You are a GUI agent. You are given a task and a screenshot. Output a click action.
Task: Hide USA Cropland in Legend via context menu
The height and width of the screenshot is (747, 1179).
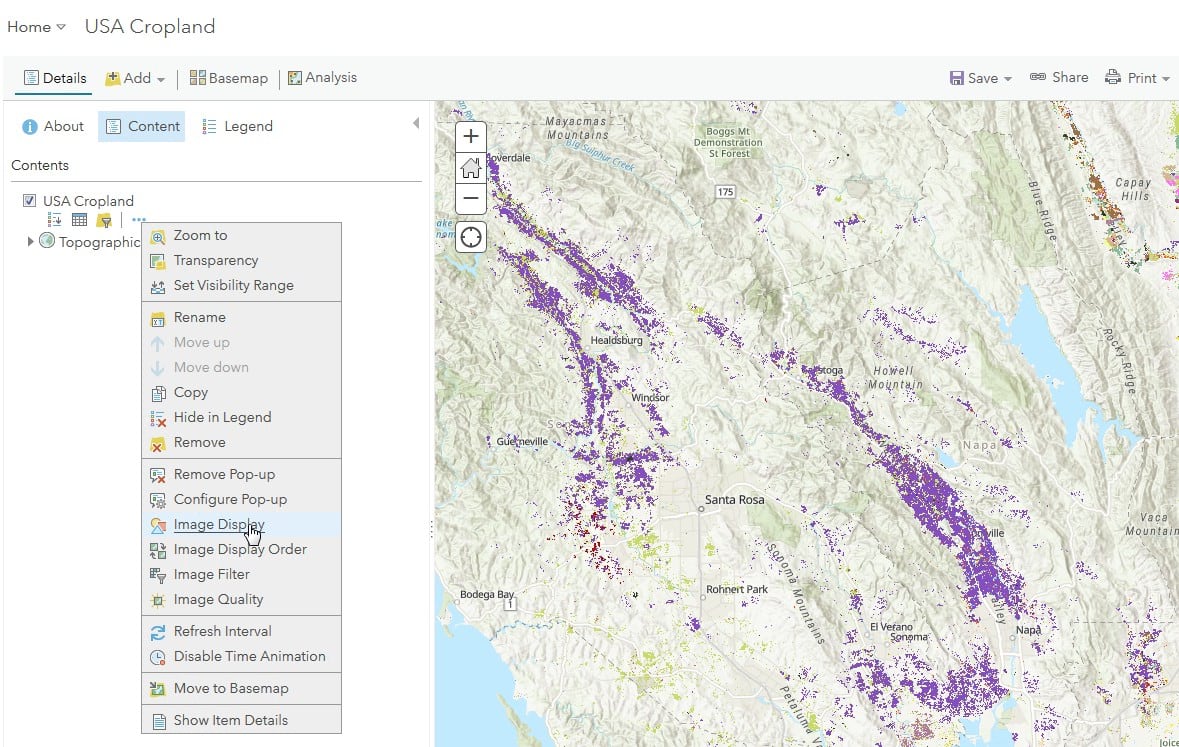223,417
